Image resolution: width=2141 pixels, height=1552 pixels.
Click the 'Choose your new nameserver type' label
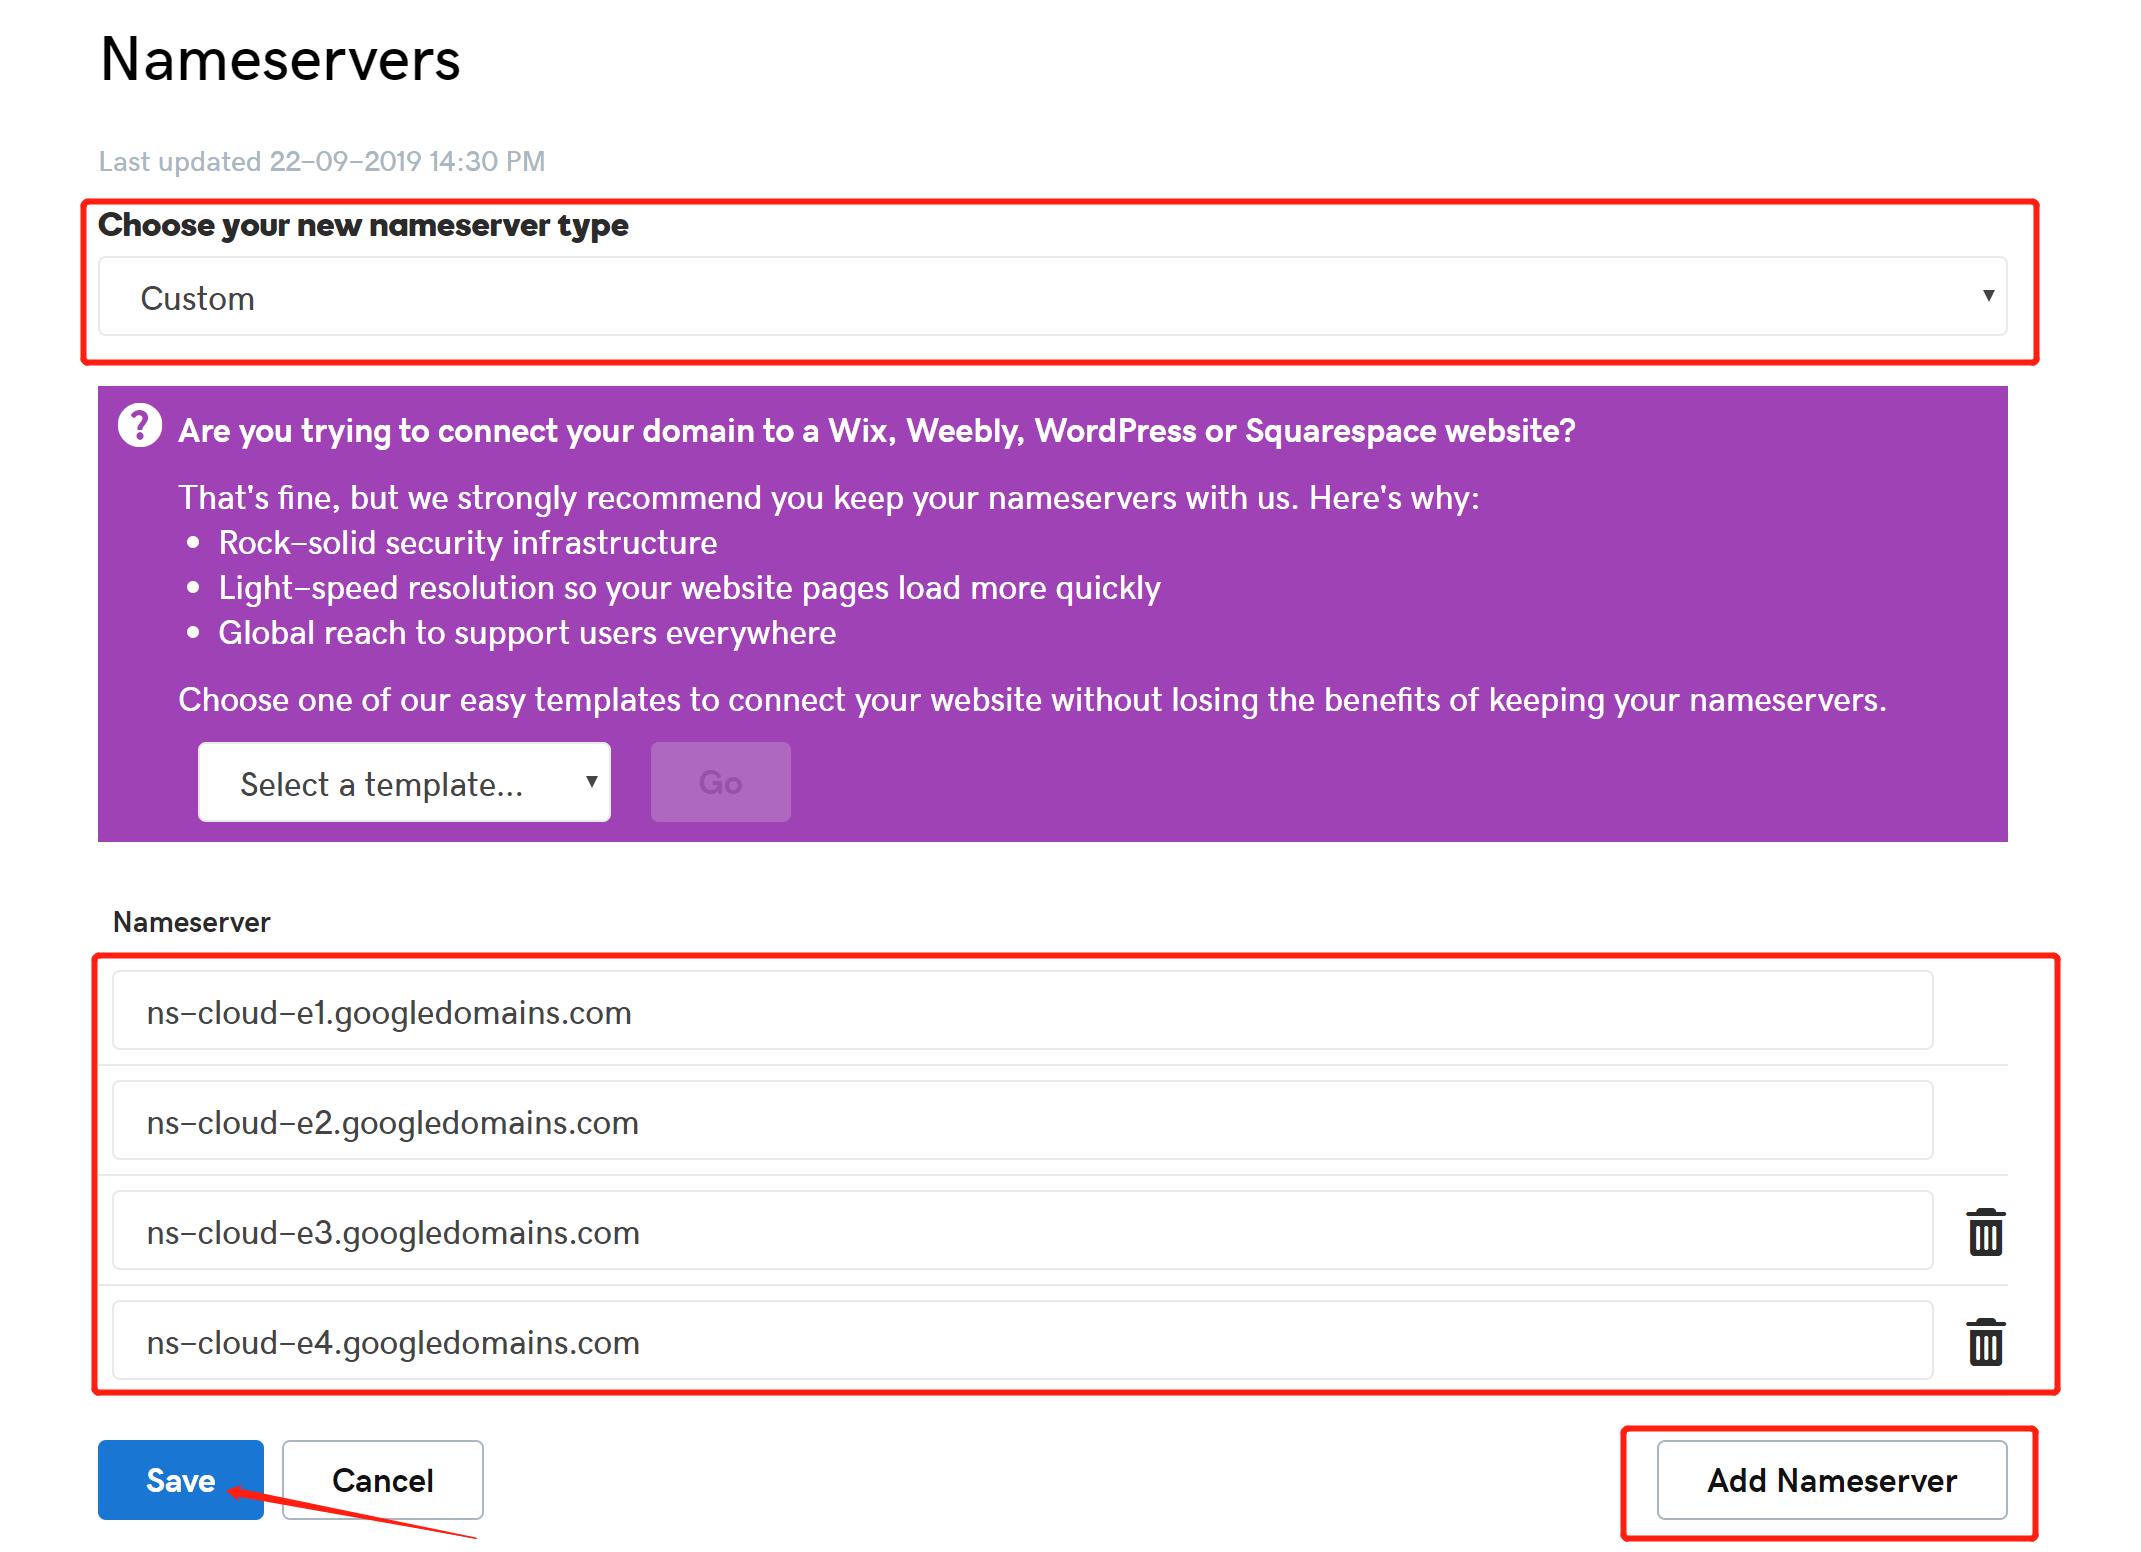coord(363,226)
